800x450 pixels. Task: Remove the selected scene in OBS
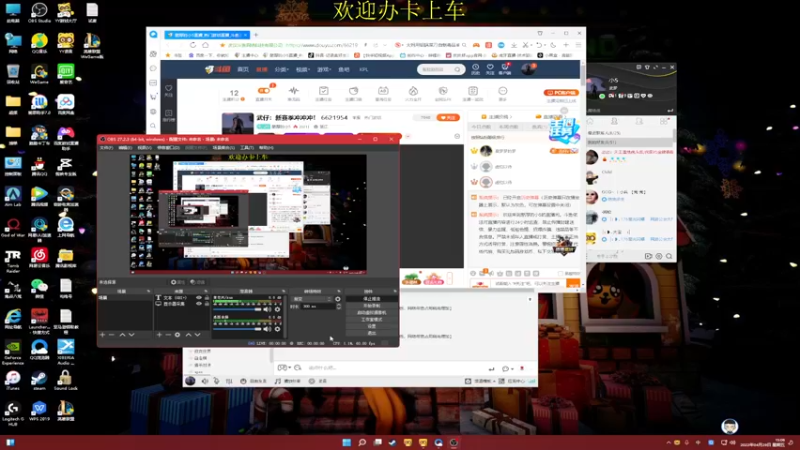pyautogui.click(x=112, y=335)
